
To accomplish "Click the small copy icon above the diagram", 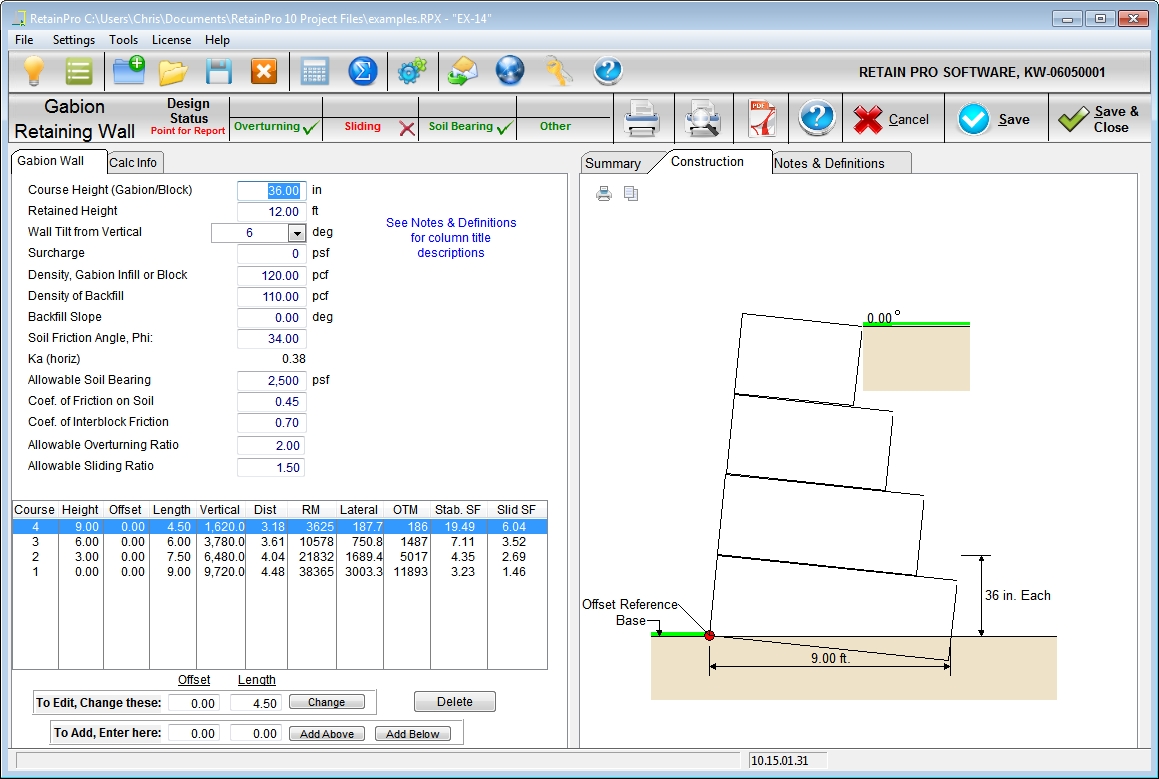I will coord(631,194).
